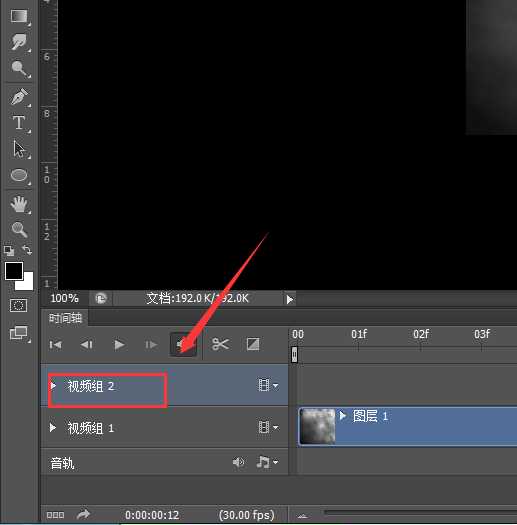Select the Horizontal Type tool
Screen dimensions: 517x525
pyautogui.click(x=19, y=123)
